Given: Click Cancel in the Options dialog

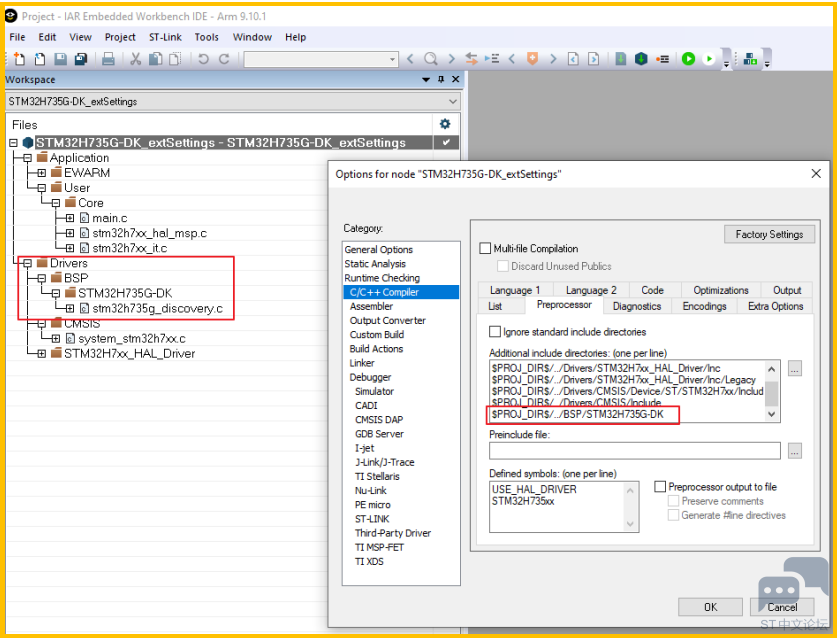Looking at the screenshot, I should [x=782, y=607].
